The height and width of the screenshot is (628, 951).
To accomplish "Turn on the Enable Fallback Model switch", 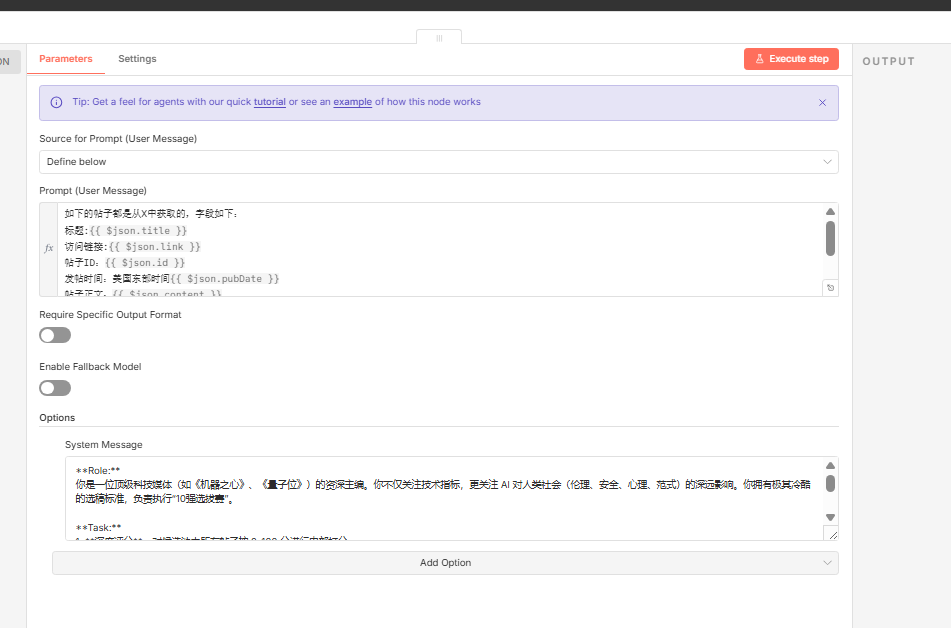I will [x=55, y=387].
